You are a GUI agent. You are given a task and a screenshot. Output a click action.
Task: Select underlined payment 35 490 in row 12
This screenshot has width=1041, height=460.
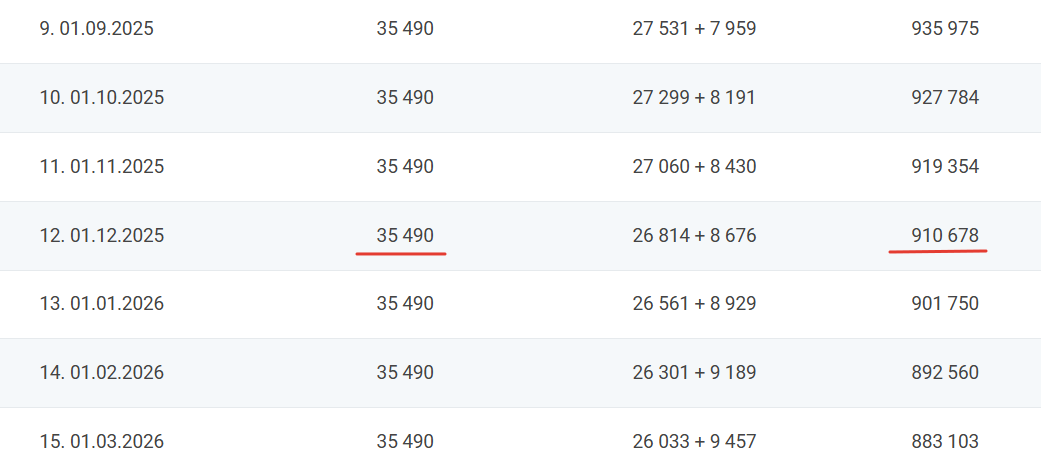click(x=405, y=236)
